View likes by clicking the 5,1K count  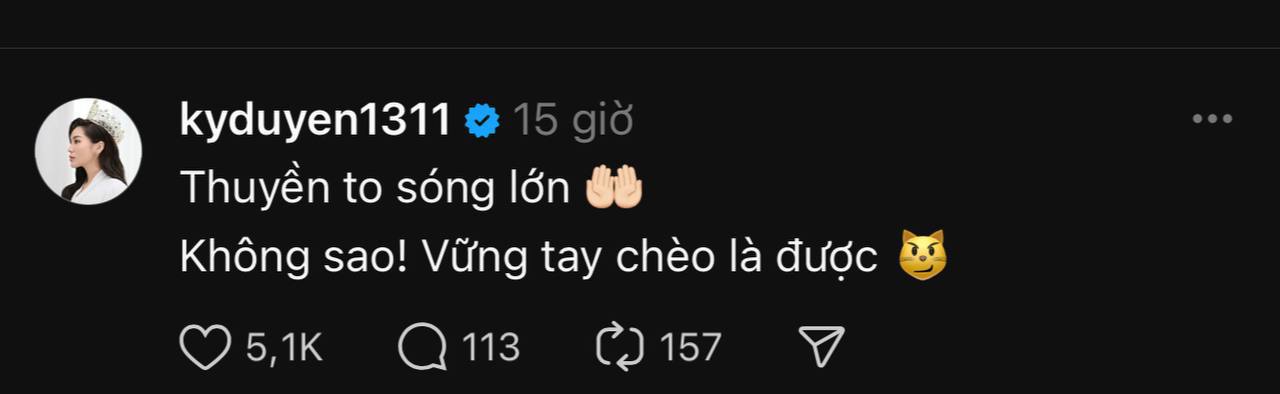(x=284, y=347)
